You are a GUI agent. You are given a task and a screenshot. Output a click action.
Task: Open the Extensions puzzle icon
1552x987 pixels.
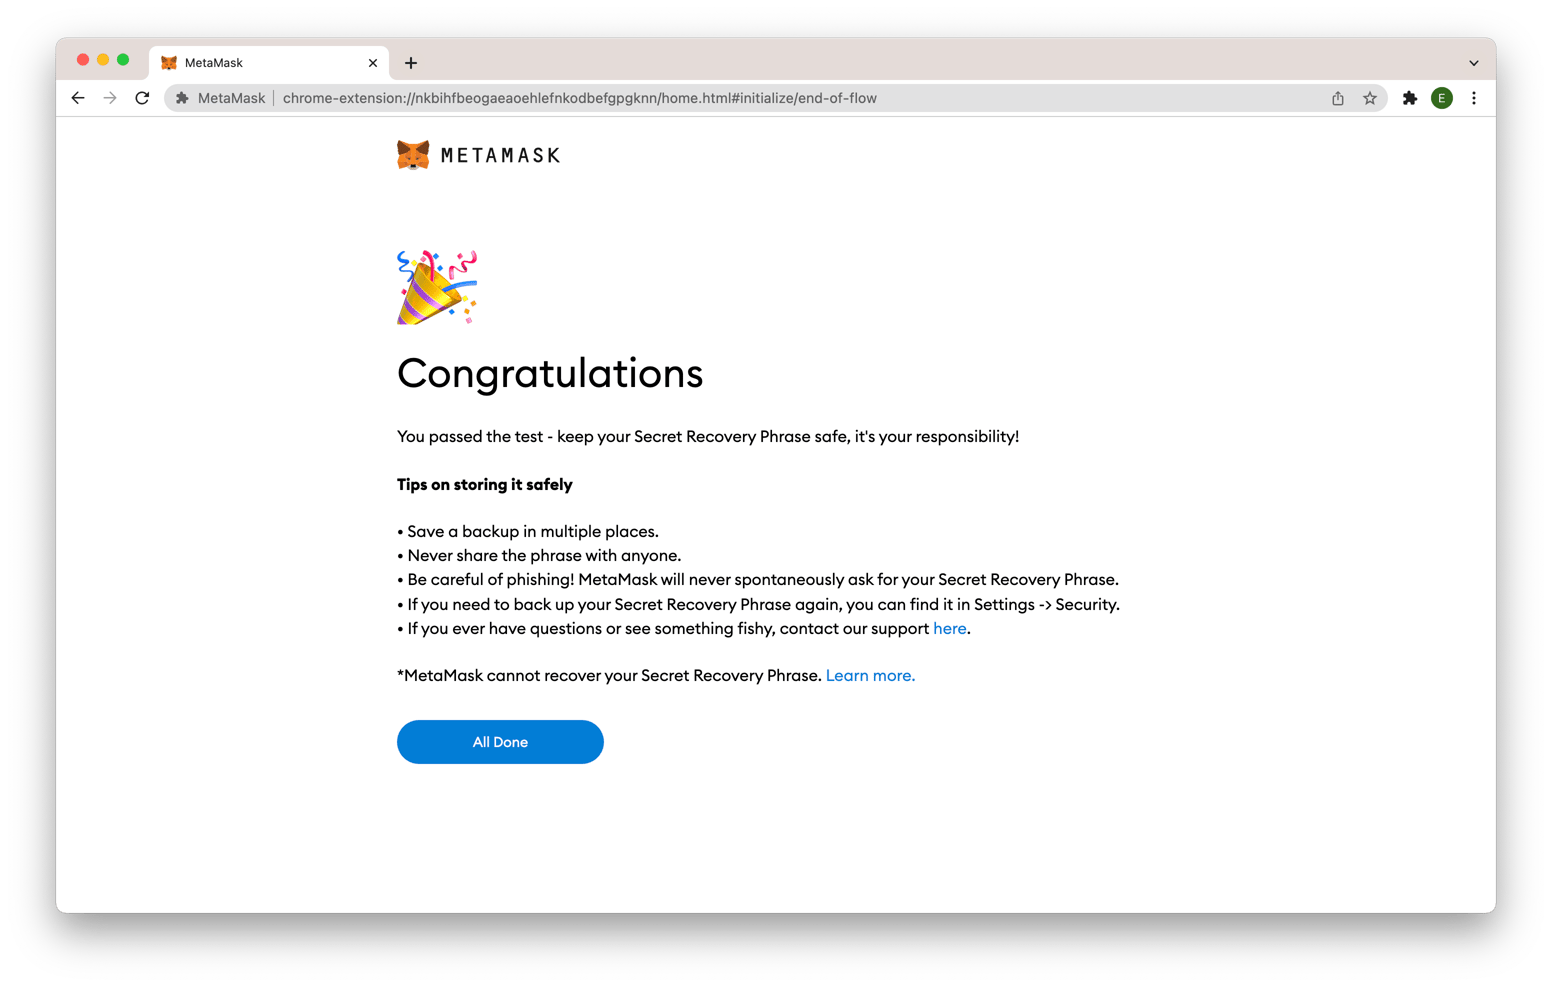click(1410, 98)
